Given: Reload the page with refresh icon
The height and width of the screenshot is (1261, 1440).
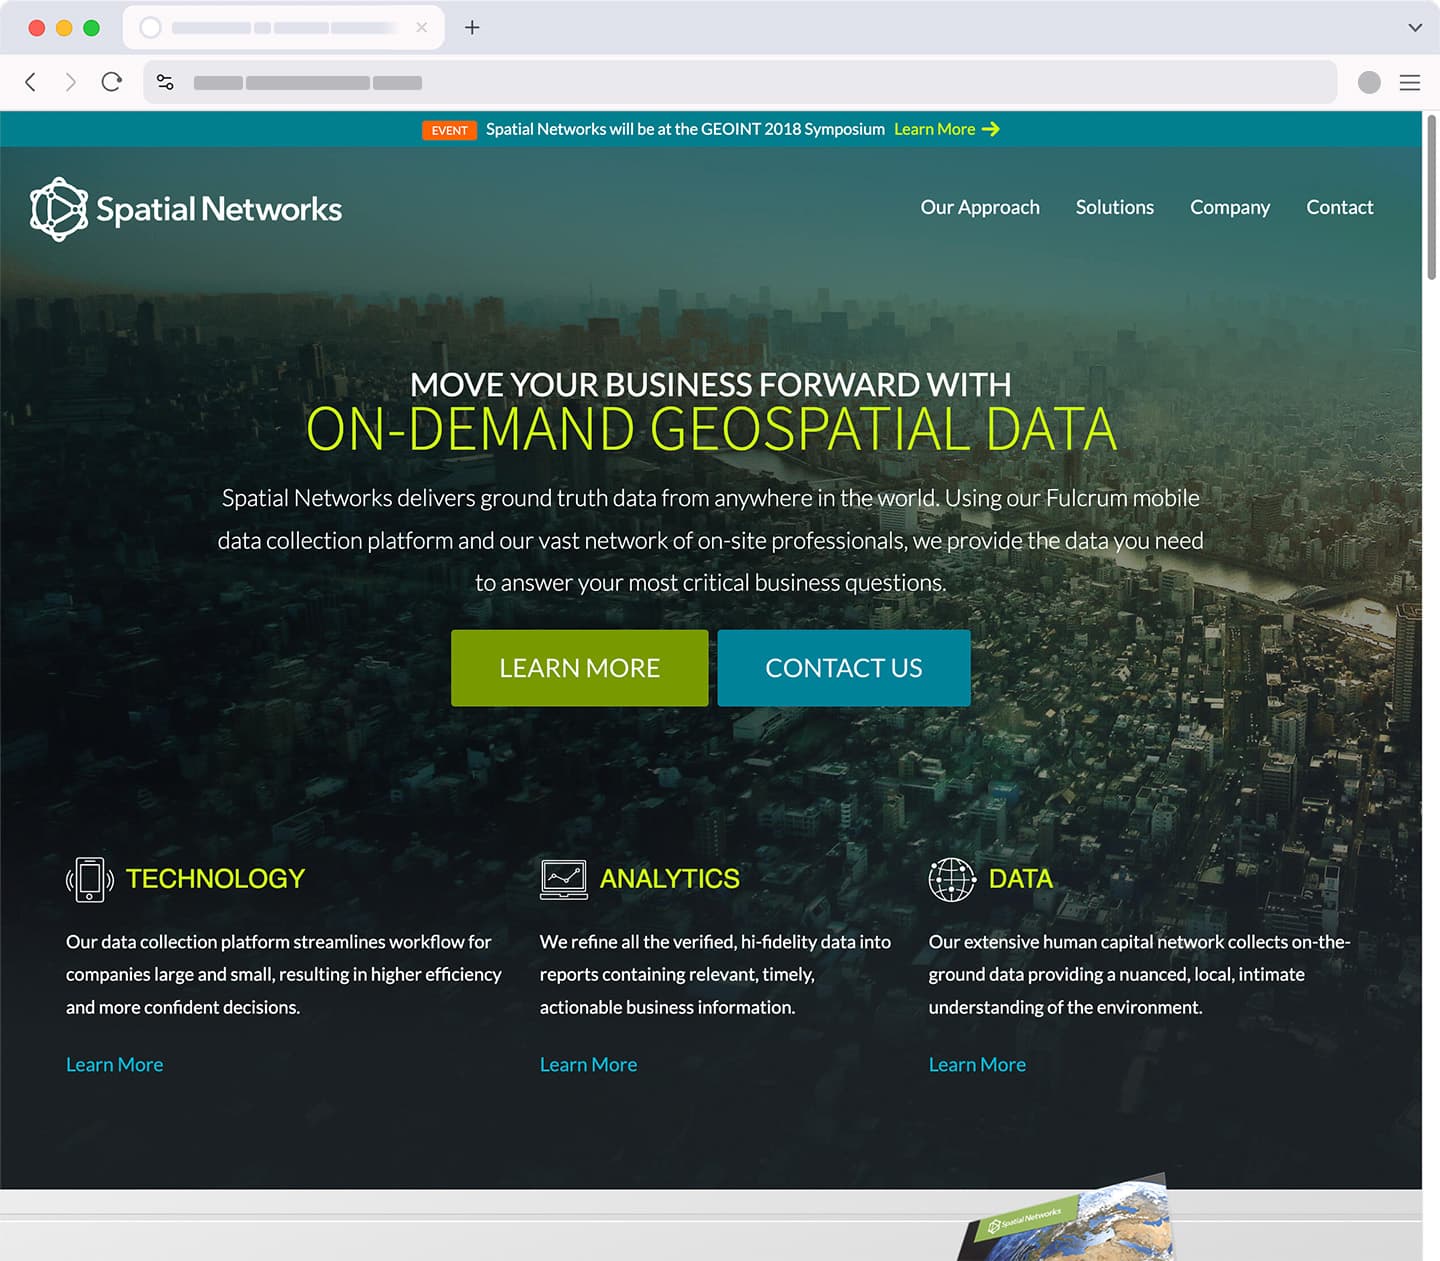Looking at the screenshot, I should (x=111, y=82).
